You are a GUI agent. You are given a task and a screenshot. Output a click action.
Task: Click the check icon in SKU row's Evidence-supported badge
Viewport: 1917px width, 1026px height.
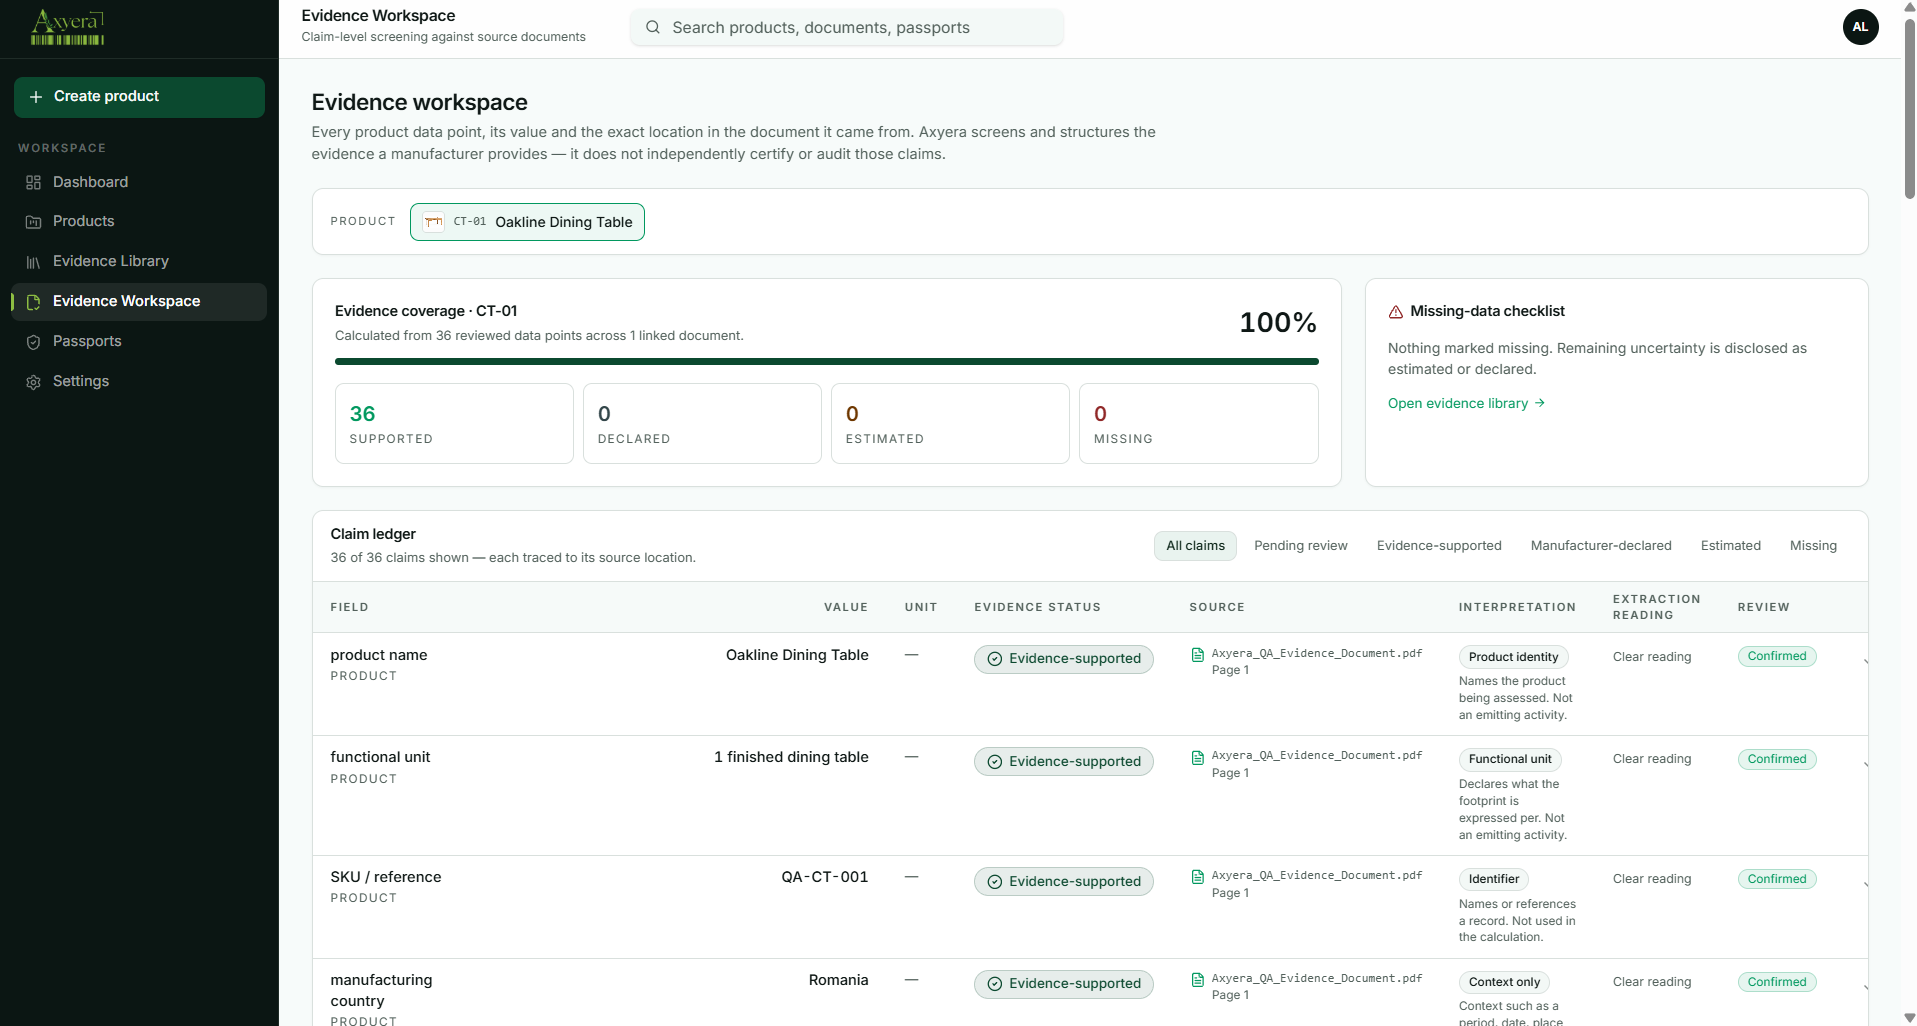995,882
